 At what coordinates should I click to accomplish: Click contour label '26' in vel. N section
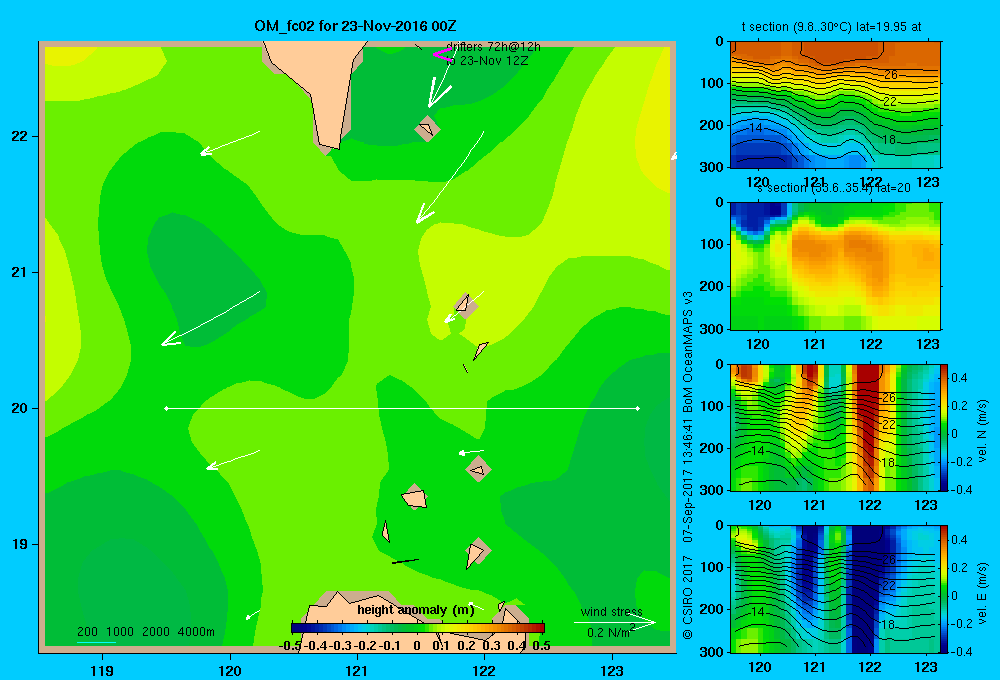click(889, 398)
